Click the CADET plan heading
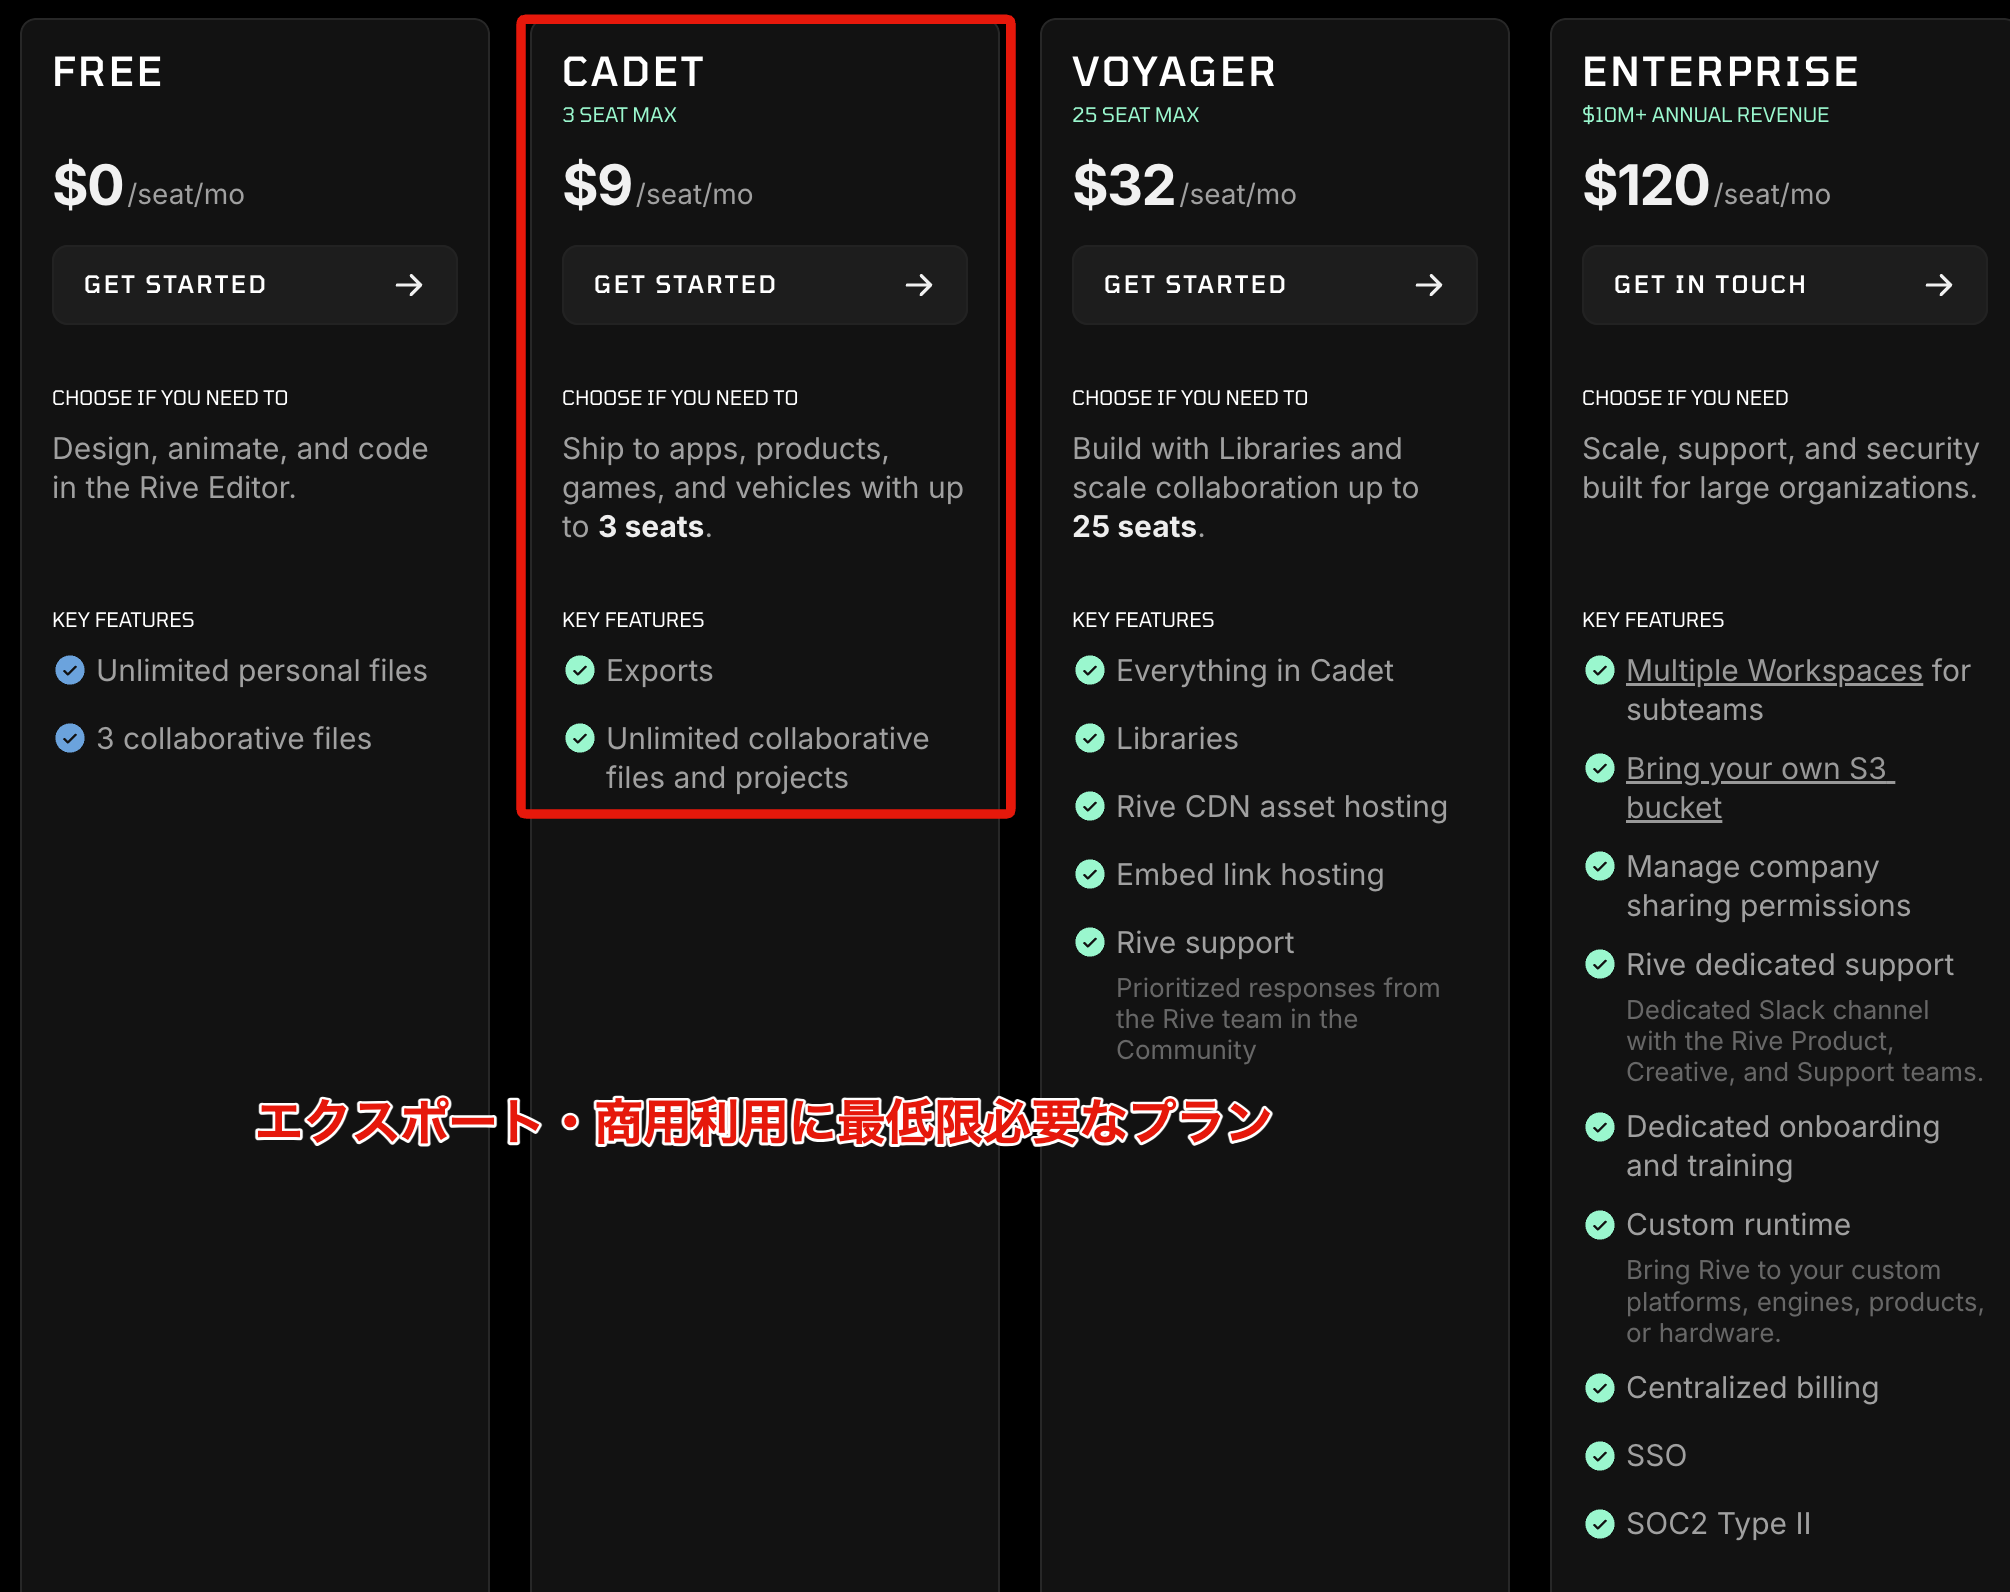 pyautogui.click(x=634, y=72)
